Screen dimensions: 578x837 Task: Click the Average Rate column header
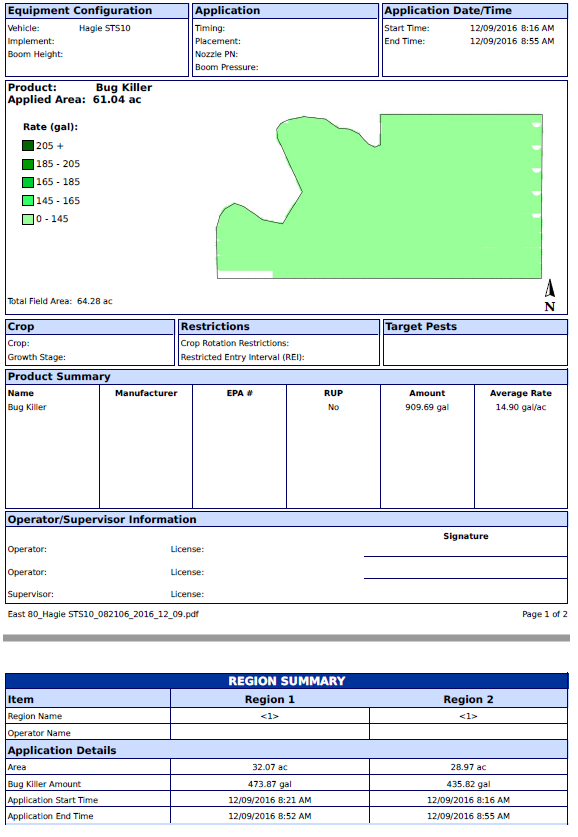click(x=520, y=393)
